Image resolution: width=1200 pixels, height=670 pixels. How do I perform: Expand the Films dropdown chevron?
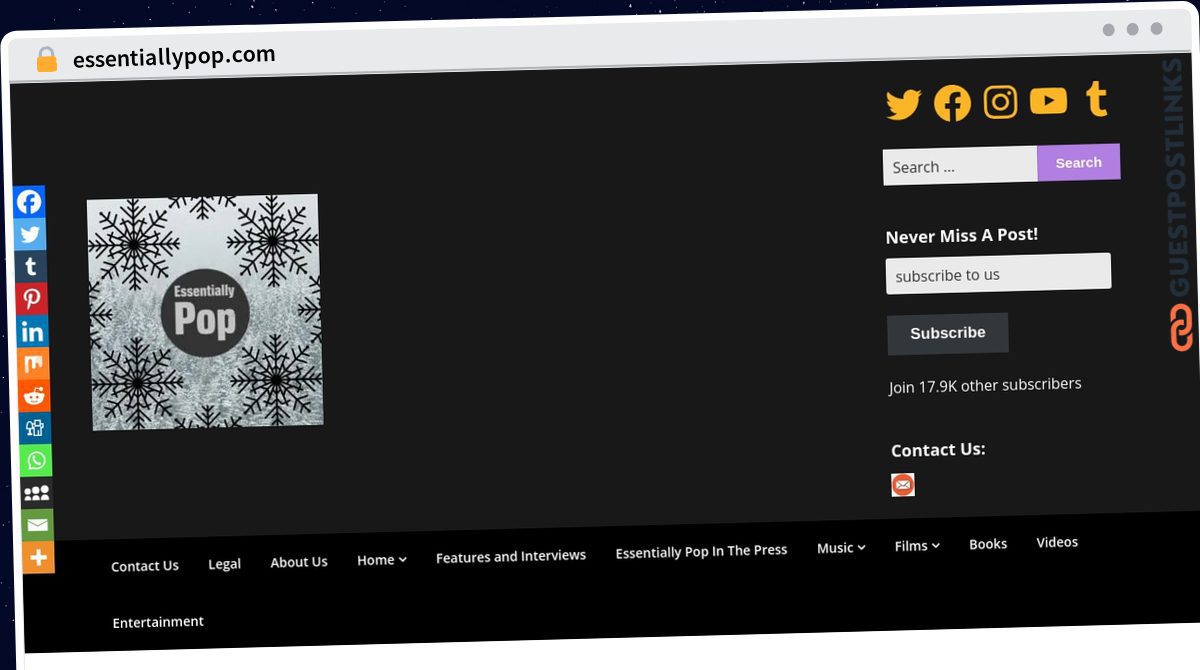pyautogui.click(x=937, y=545)
